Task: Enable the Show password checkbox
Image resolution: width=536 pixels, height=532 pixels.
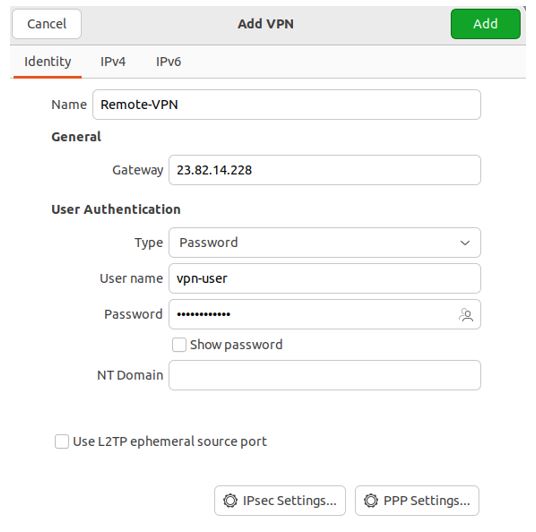Action: [x=179, y=345]
